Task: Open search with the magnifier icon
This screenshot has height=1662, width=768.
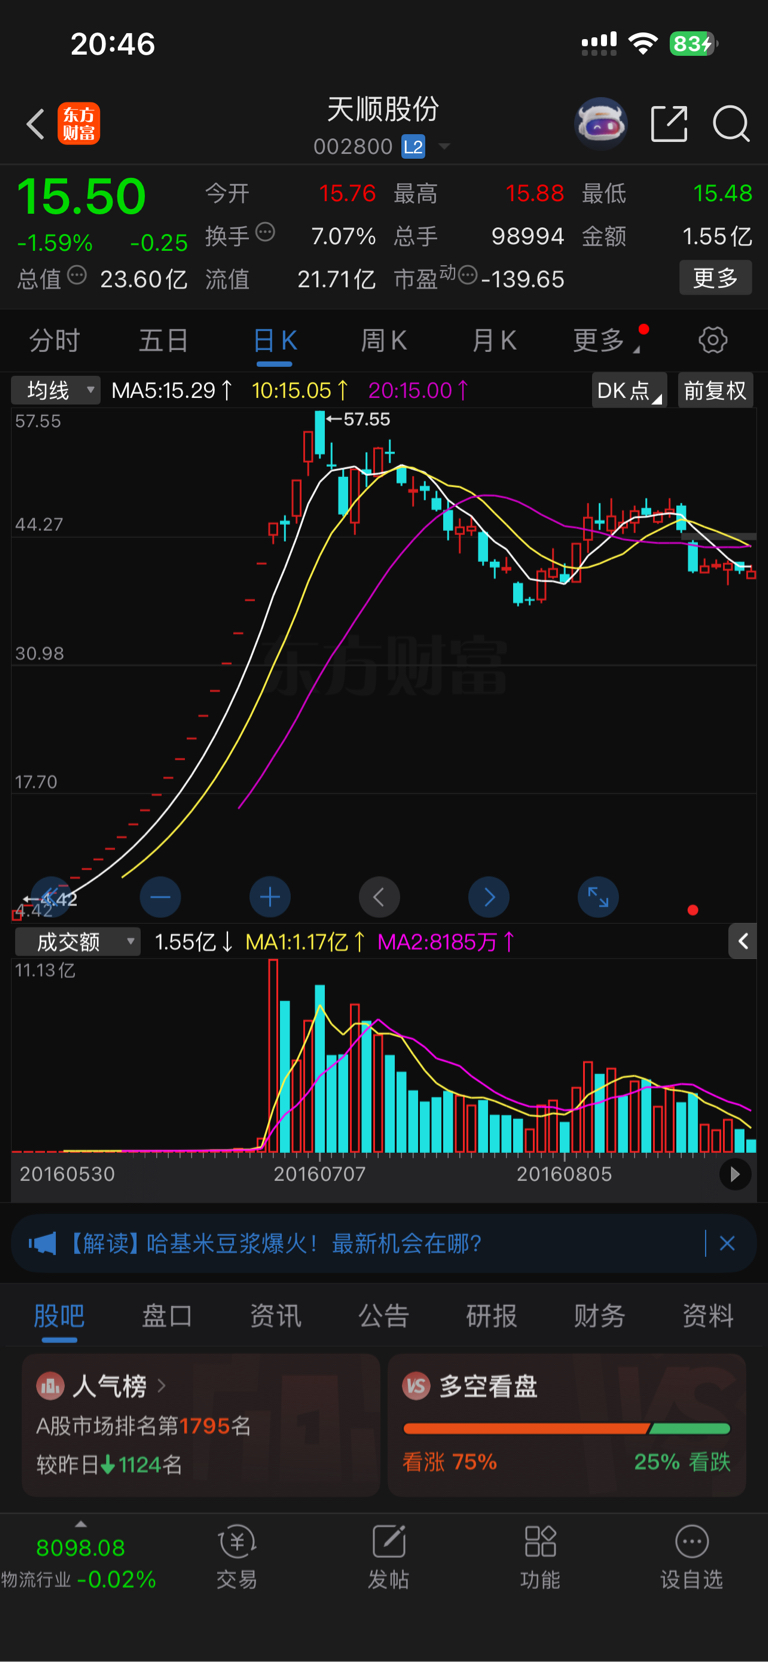Action: pyautogui.click(x=731, y=124)
